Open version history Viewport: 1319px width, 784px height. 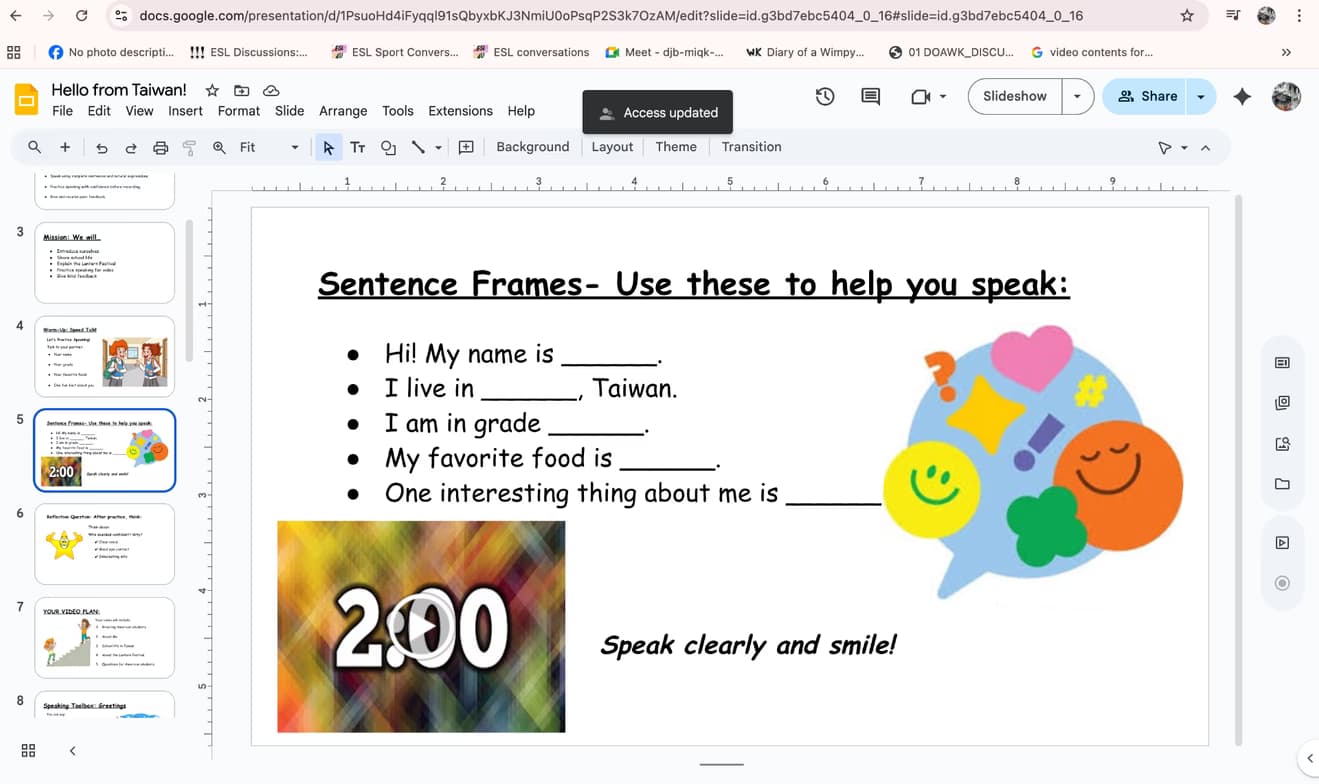coord(823,96)
